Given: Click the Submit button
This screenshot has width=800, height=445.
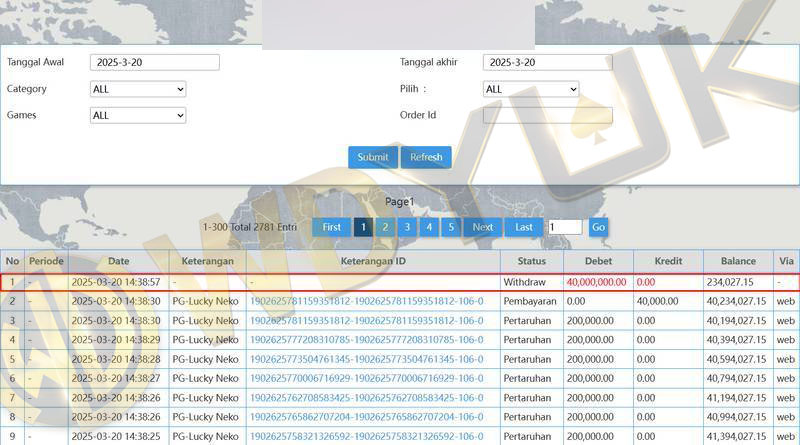Looking at the screenshot, I should click(x=372, y=157).
